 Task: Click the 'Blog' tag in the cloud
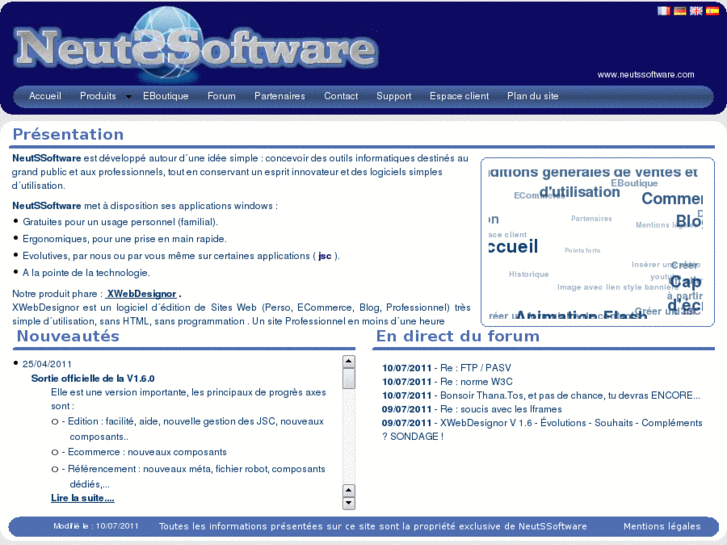[689, 221]
